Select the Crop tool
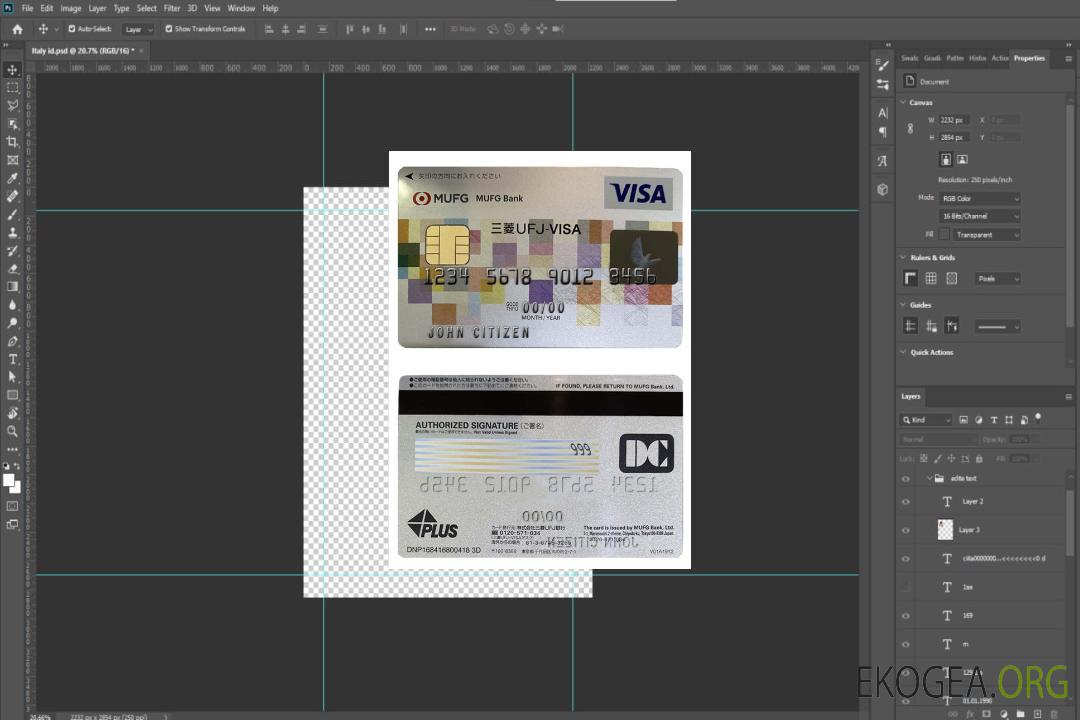The image size is (1080, 720). (12, 142)
